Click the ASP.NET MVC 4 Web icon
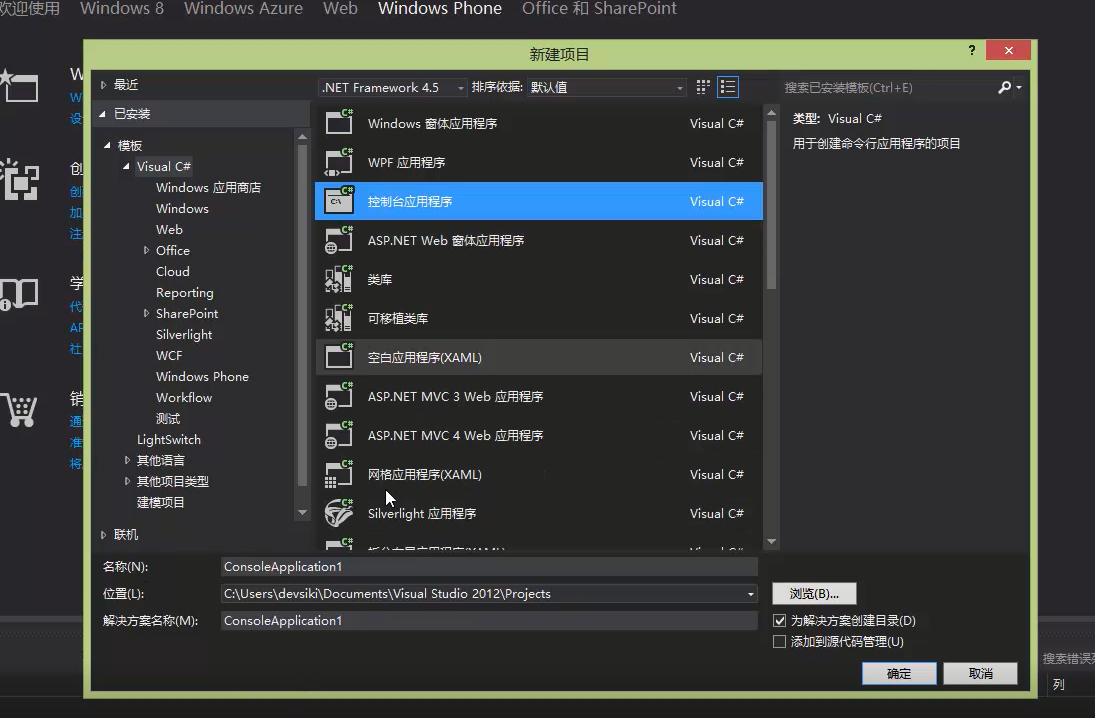The width and height of the screenshot is (1095, 718). pyautogui.click(x=339, y=435)
